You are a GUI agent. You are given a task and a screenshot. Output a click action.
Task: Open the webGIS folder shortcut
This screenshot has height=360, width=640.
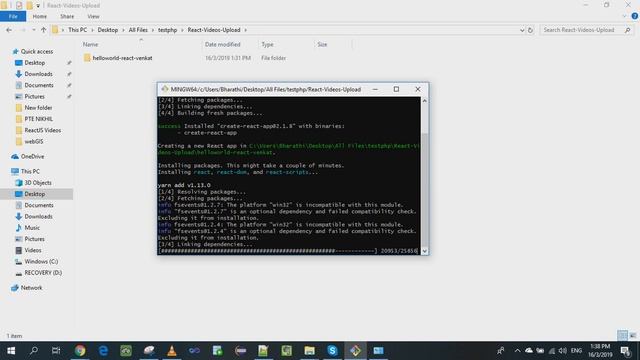33,141
